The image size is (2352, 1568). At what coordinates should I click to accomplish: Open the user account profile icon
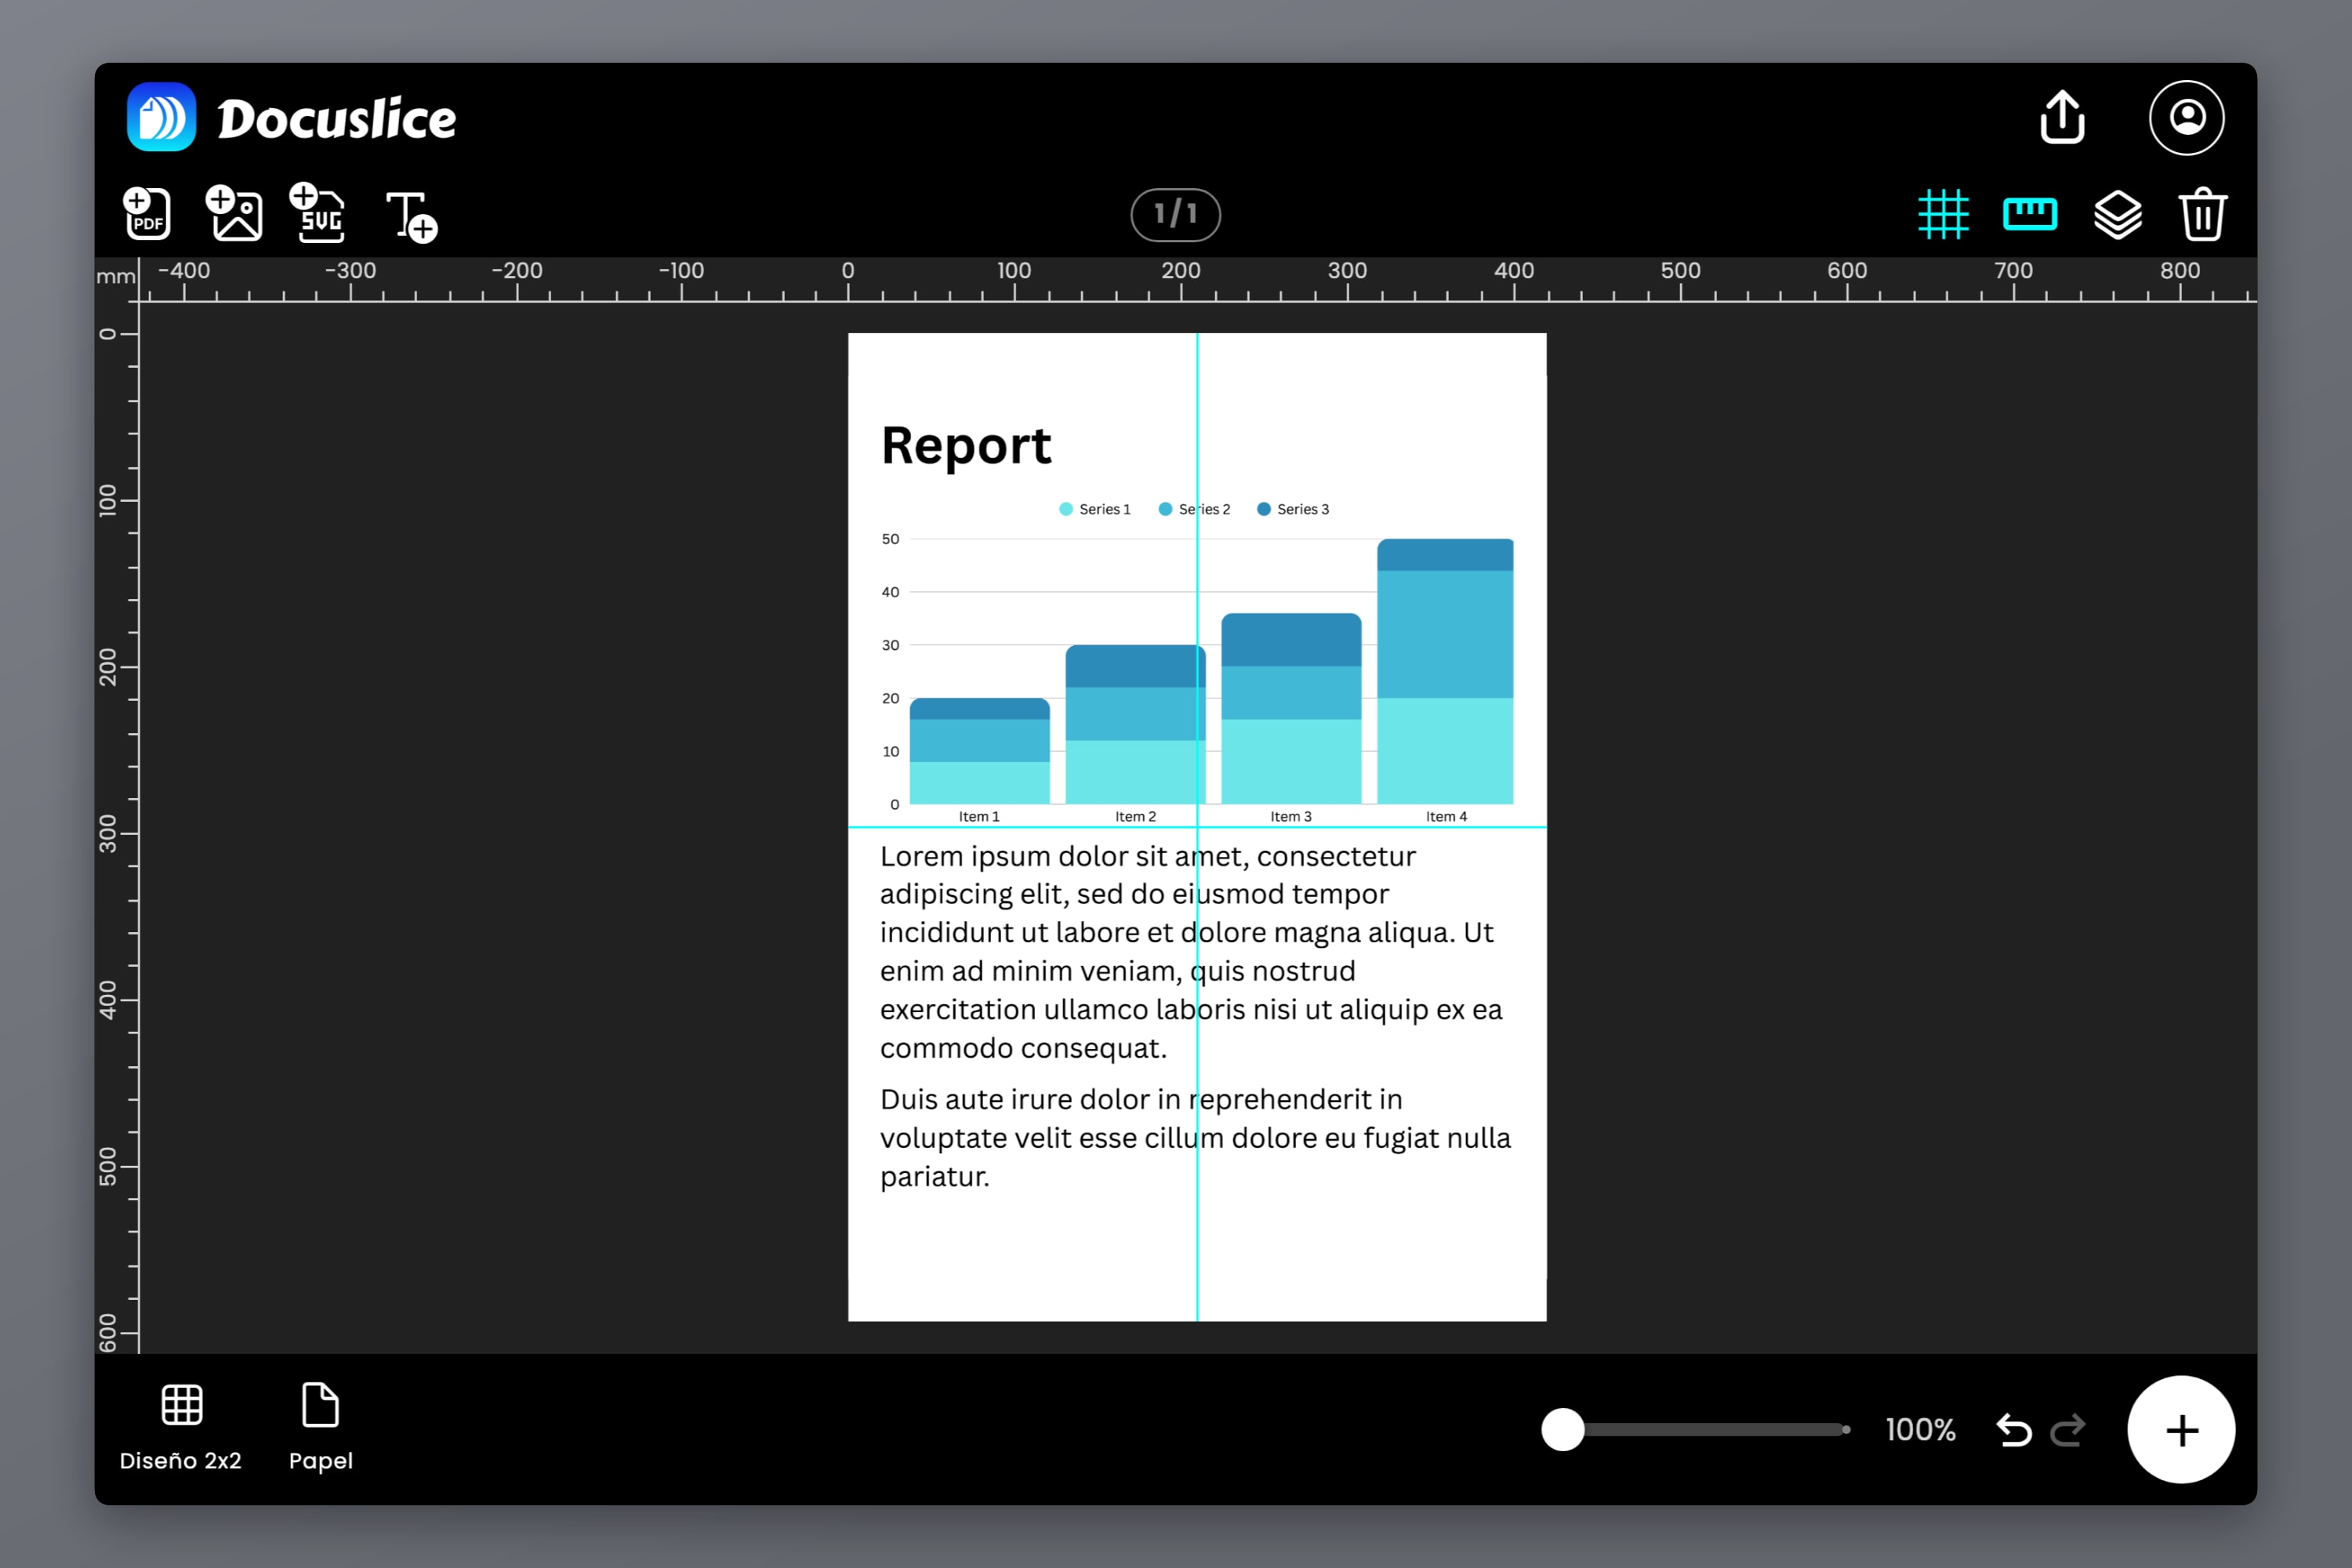pyautogui.click(x=2186, y=117)
